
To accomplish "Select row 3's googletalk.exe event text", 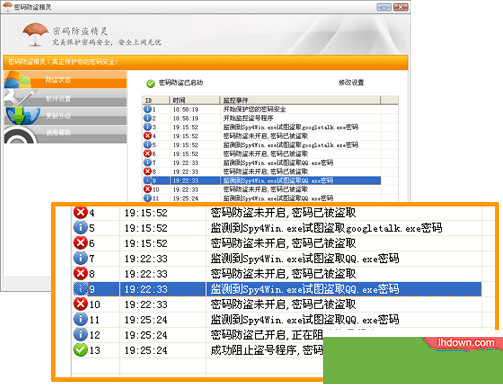I will point(290,127).
